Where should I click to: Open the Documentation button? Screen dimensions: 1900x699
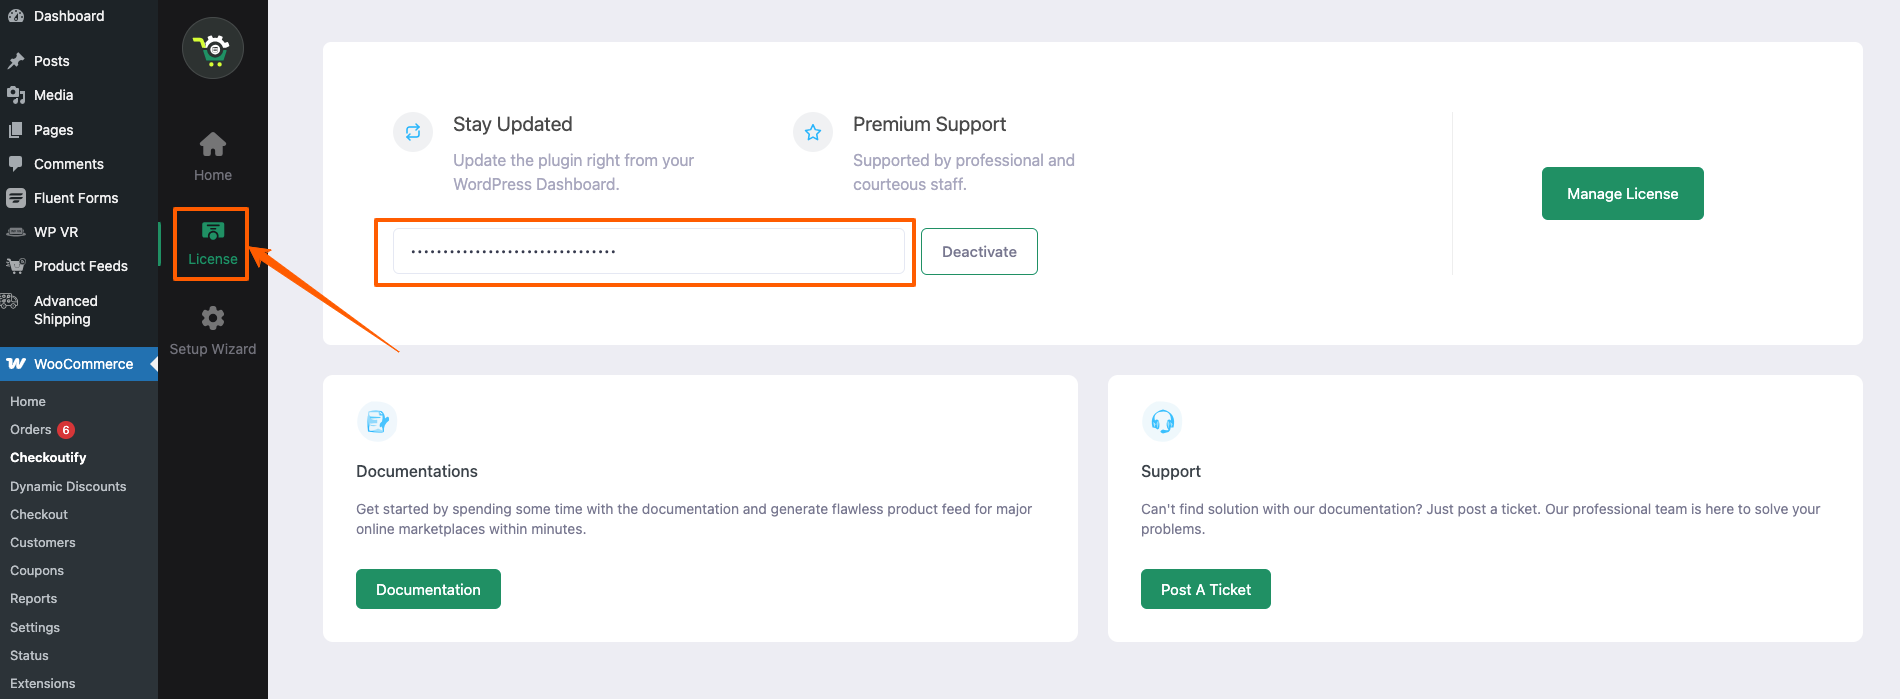point(428,590)
